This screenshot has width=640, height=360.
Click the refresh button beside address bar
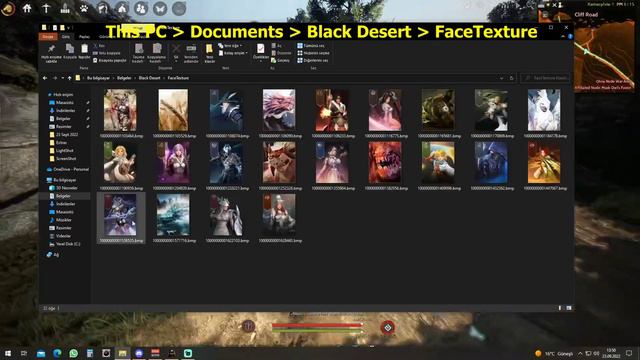tap(511, 78)
